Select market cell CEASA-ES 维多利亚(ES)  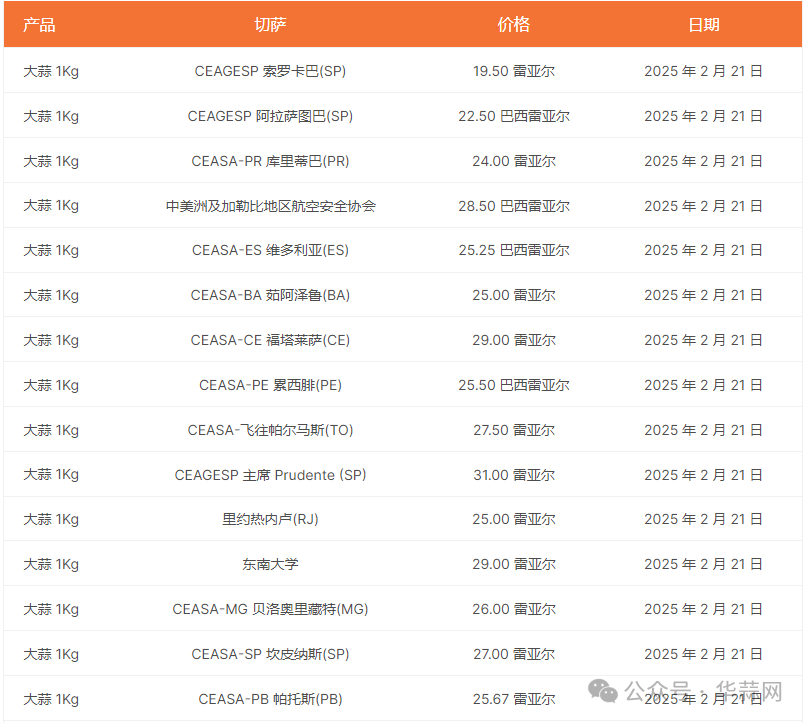[270, 250]
